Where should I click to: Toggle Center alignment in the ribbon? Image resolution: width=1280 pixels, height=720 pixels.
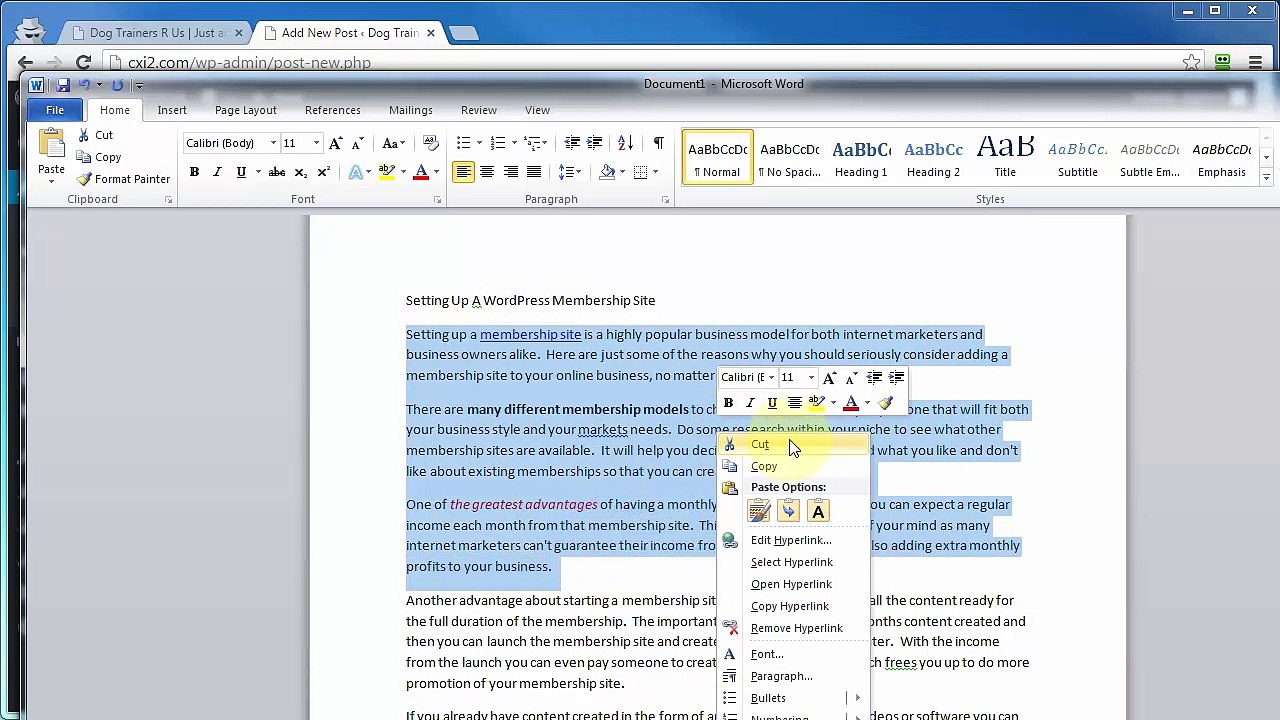point(487,172)
